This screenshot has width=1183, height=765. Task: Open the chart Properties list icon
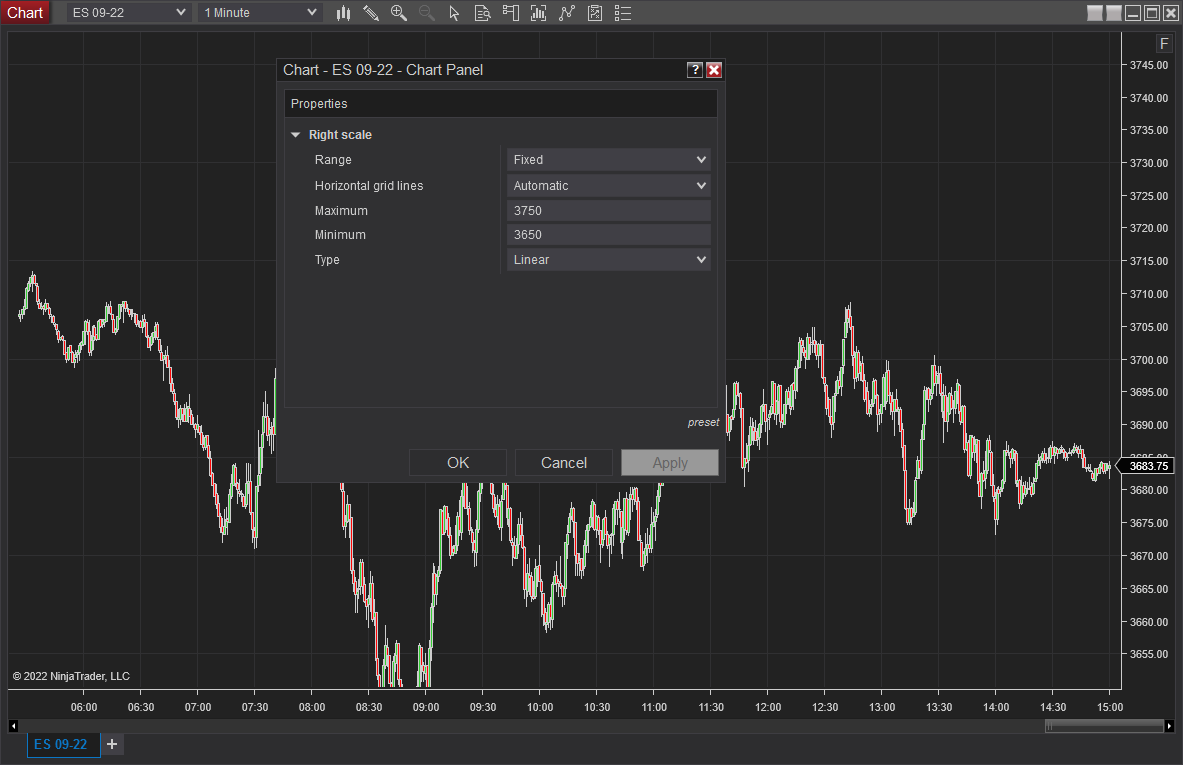tap(623, 13)
